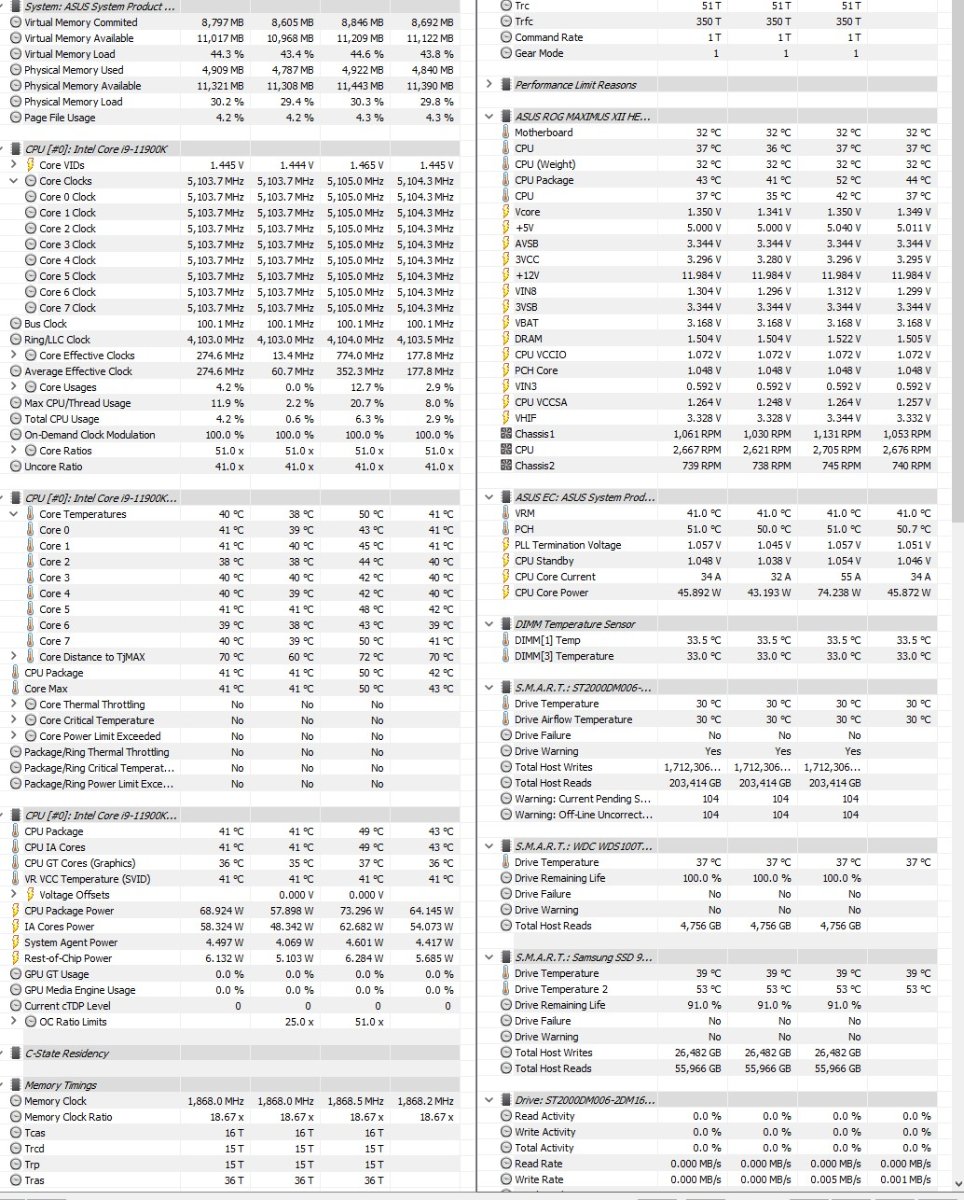Select the Physical Memory Load row label

coord(73,102)
